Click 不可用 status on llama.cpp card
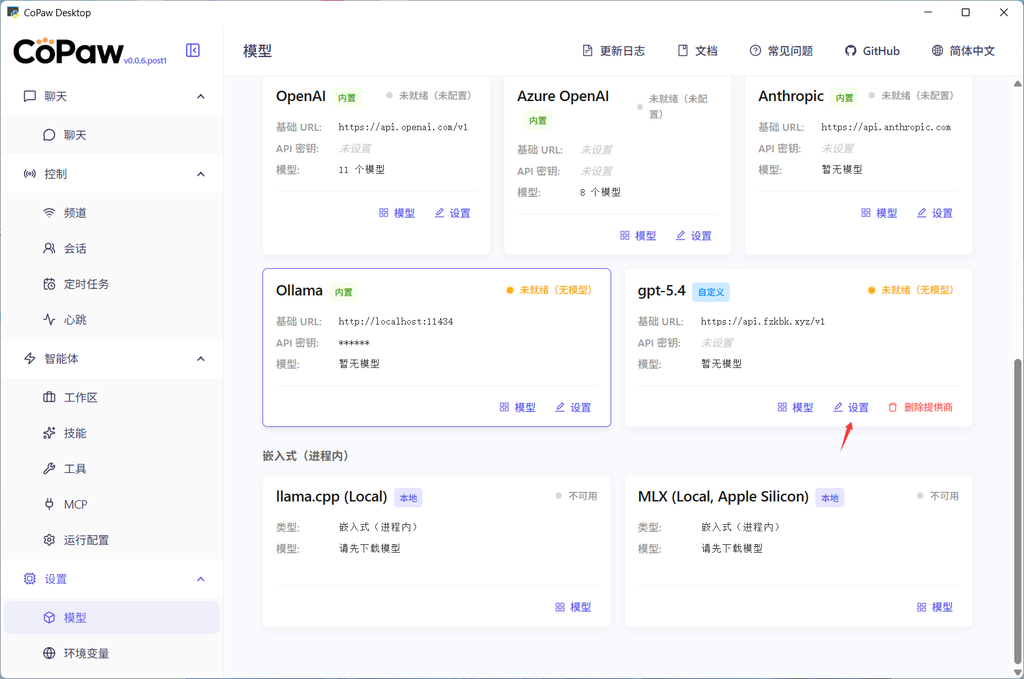Image resolution: width=1024 pixels, height=679 pixels. point(577,496)
